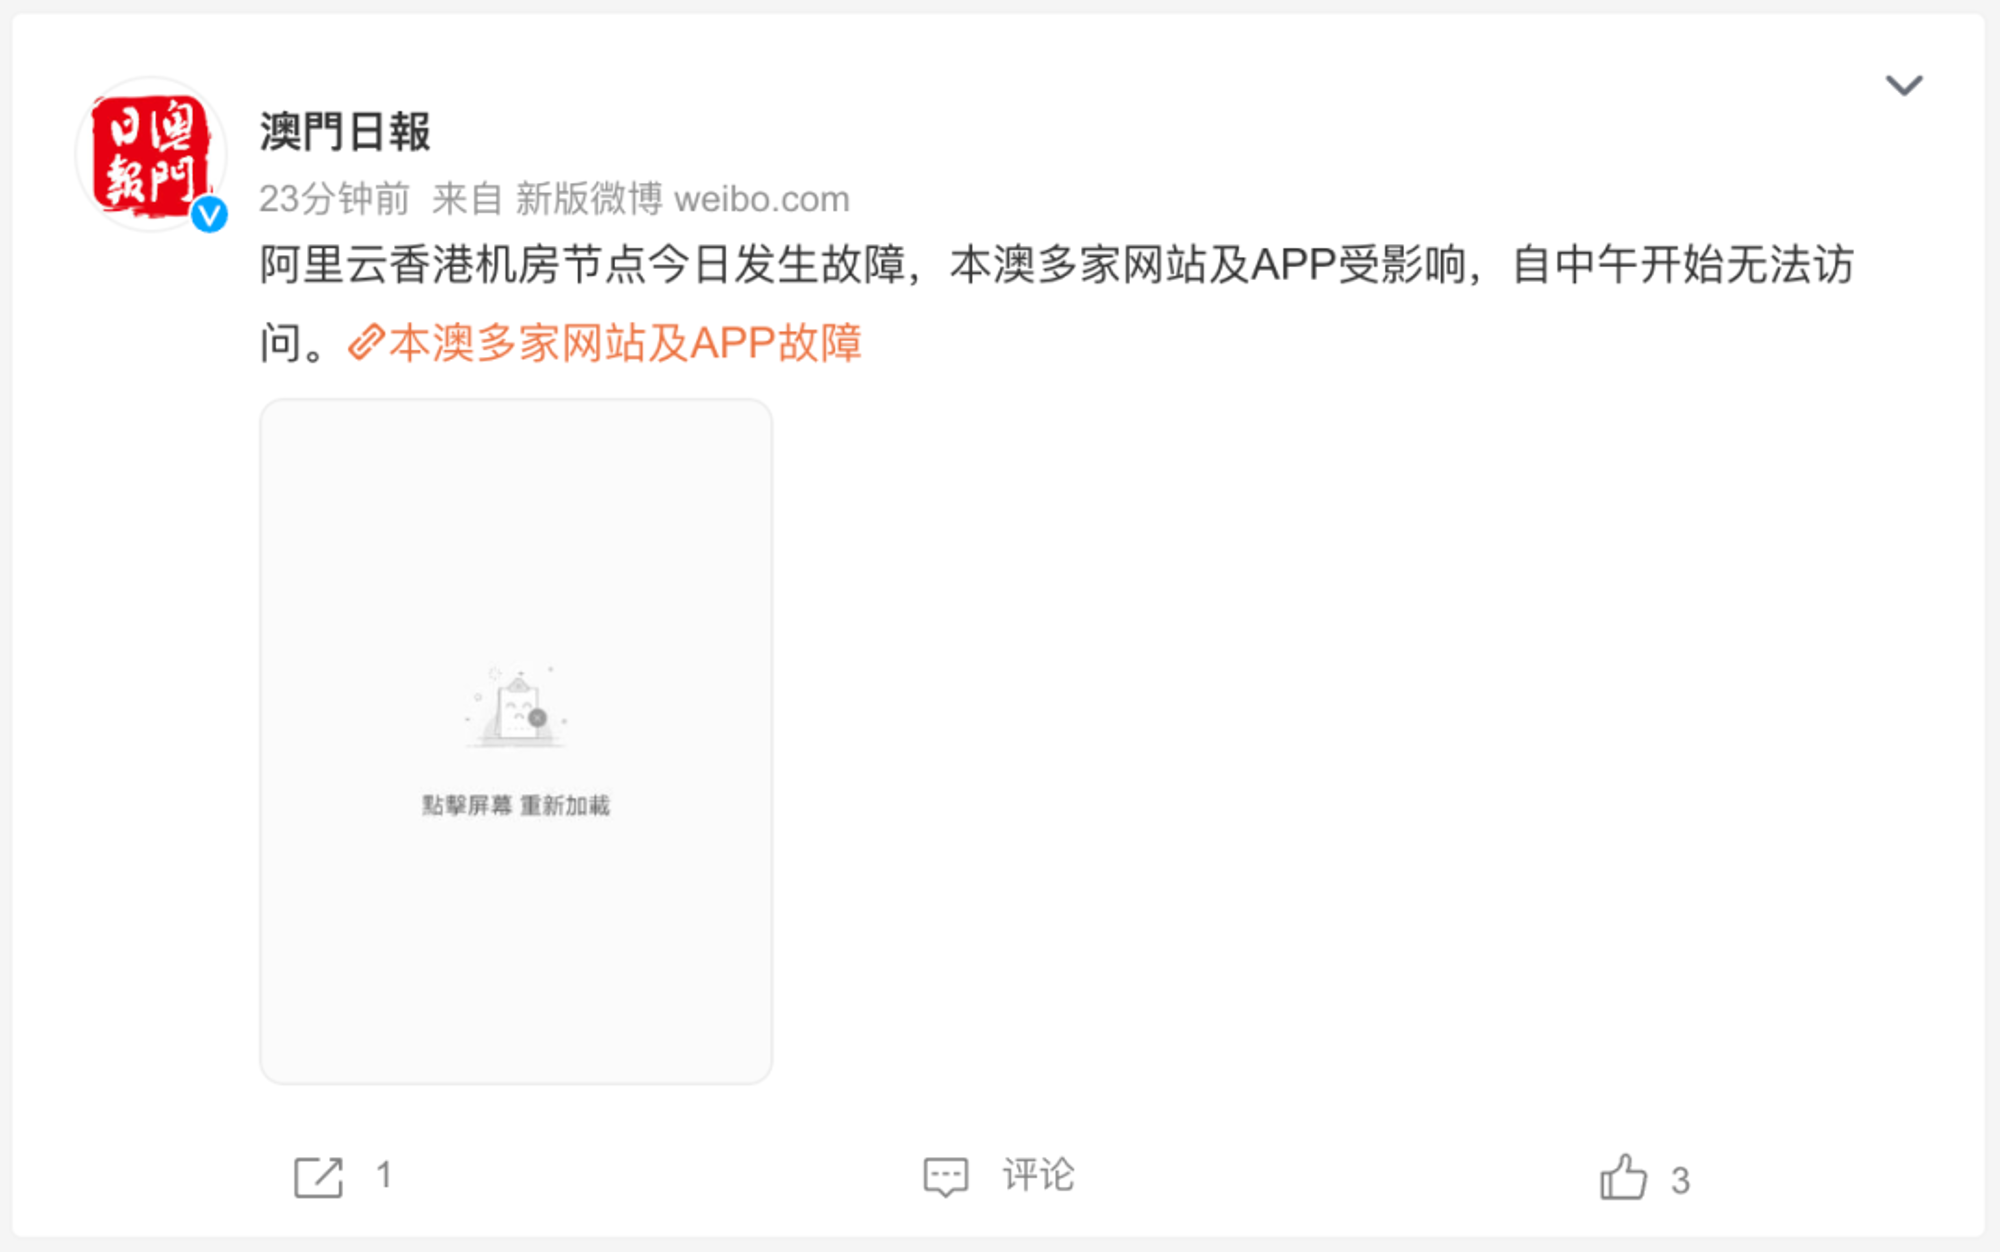The height and width of the screenshot is (1252, 2000).
Task: Click the orange chain link icon
Action: pos(366,343)
